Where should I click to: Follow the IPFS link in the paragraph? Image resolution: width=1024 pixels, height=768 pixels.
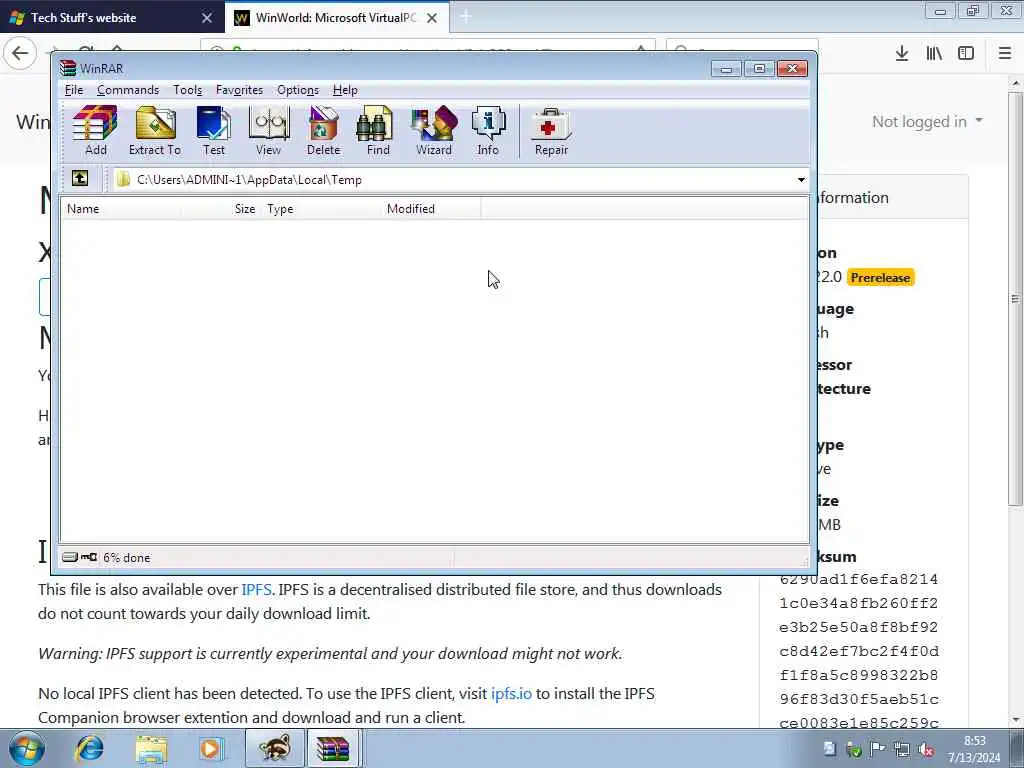tap(256, 590)
